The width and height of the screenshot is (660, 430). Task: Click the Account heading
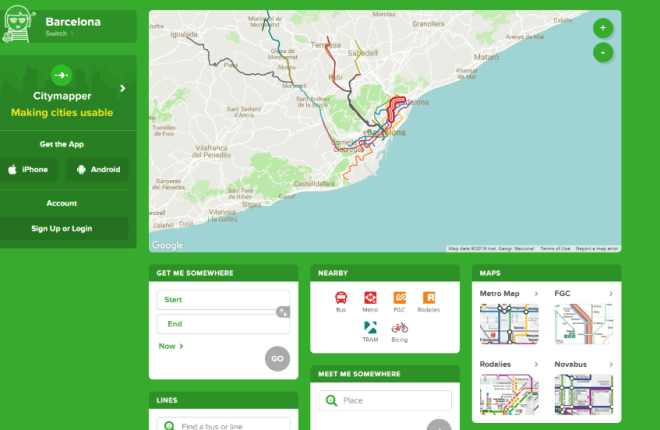pyautogui.click(x=62, y=203)
